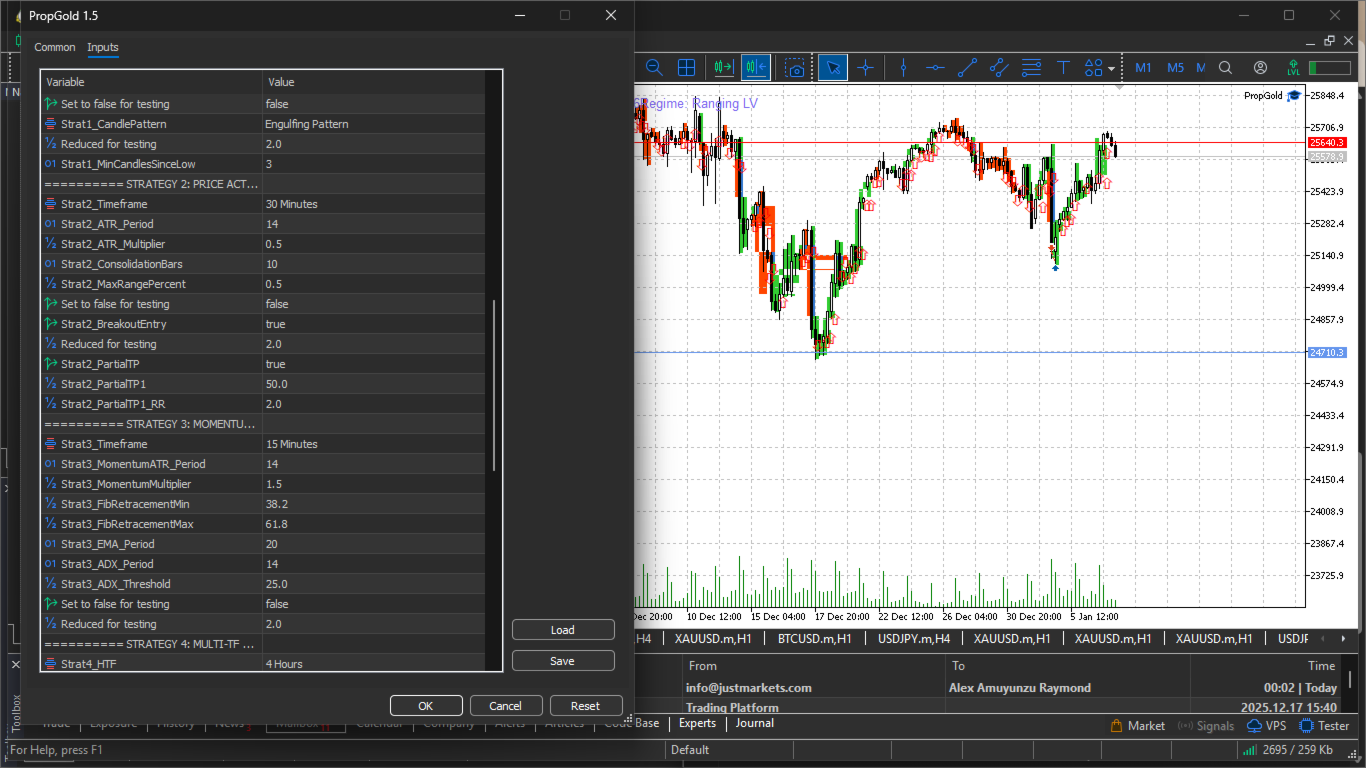This screenshot has height=768, width=1366.
Task: Toggle the chart shift icon
Action: [756, 68]
